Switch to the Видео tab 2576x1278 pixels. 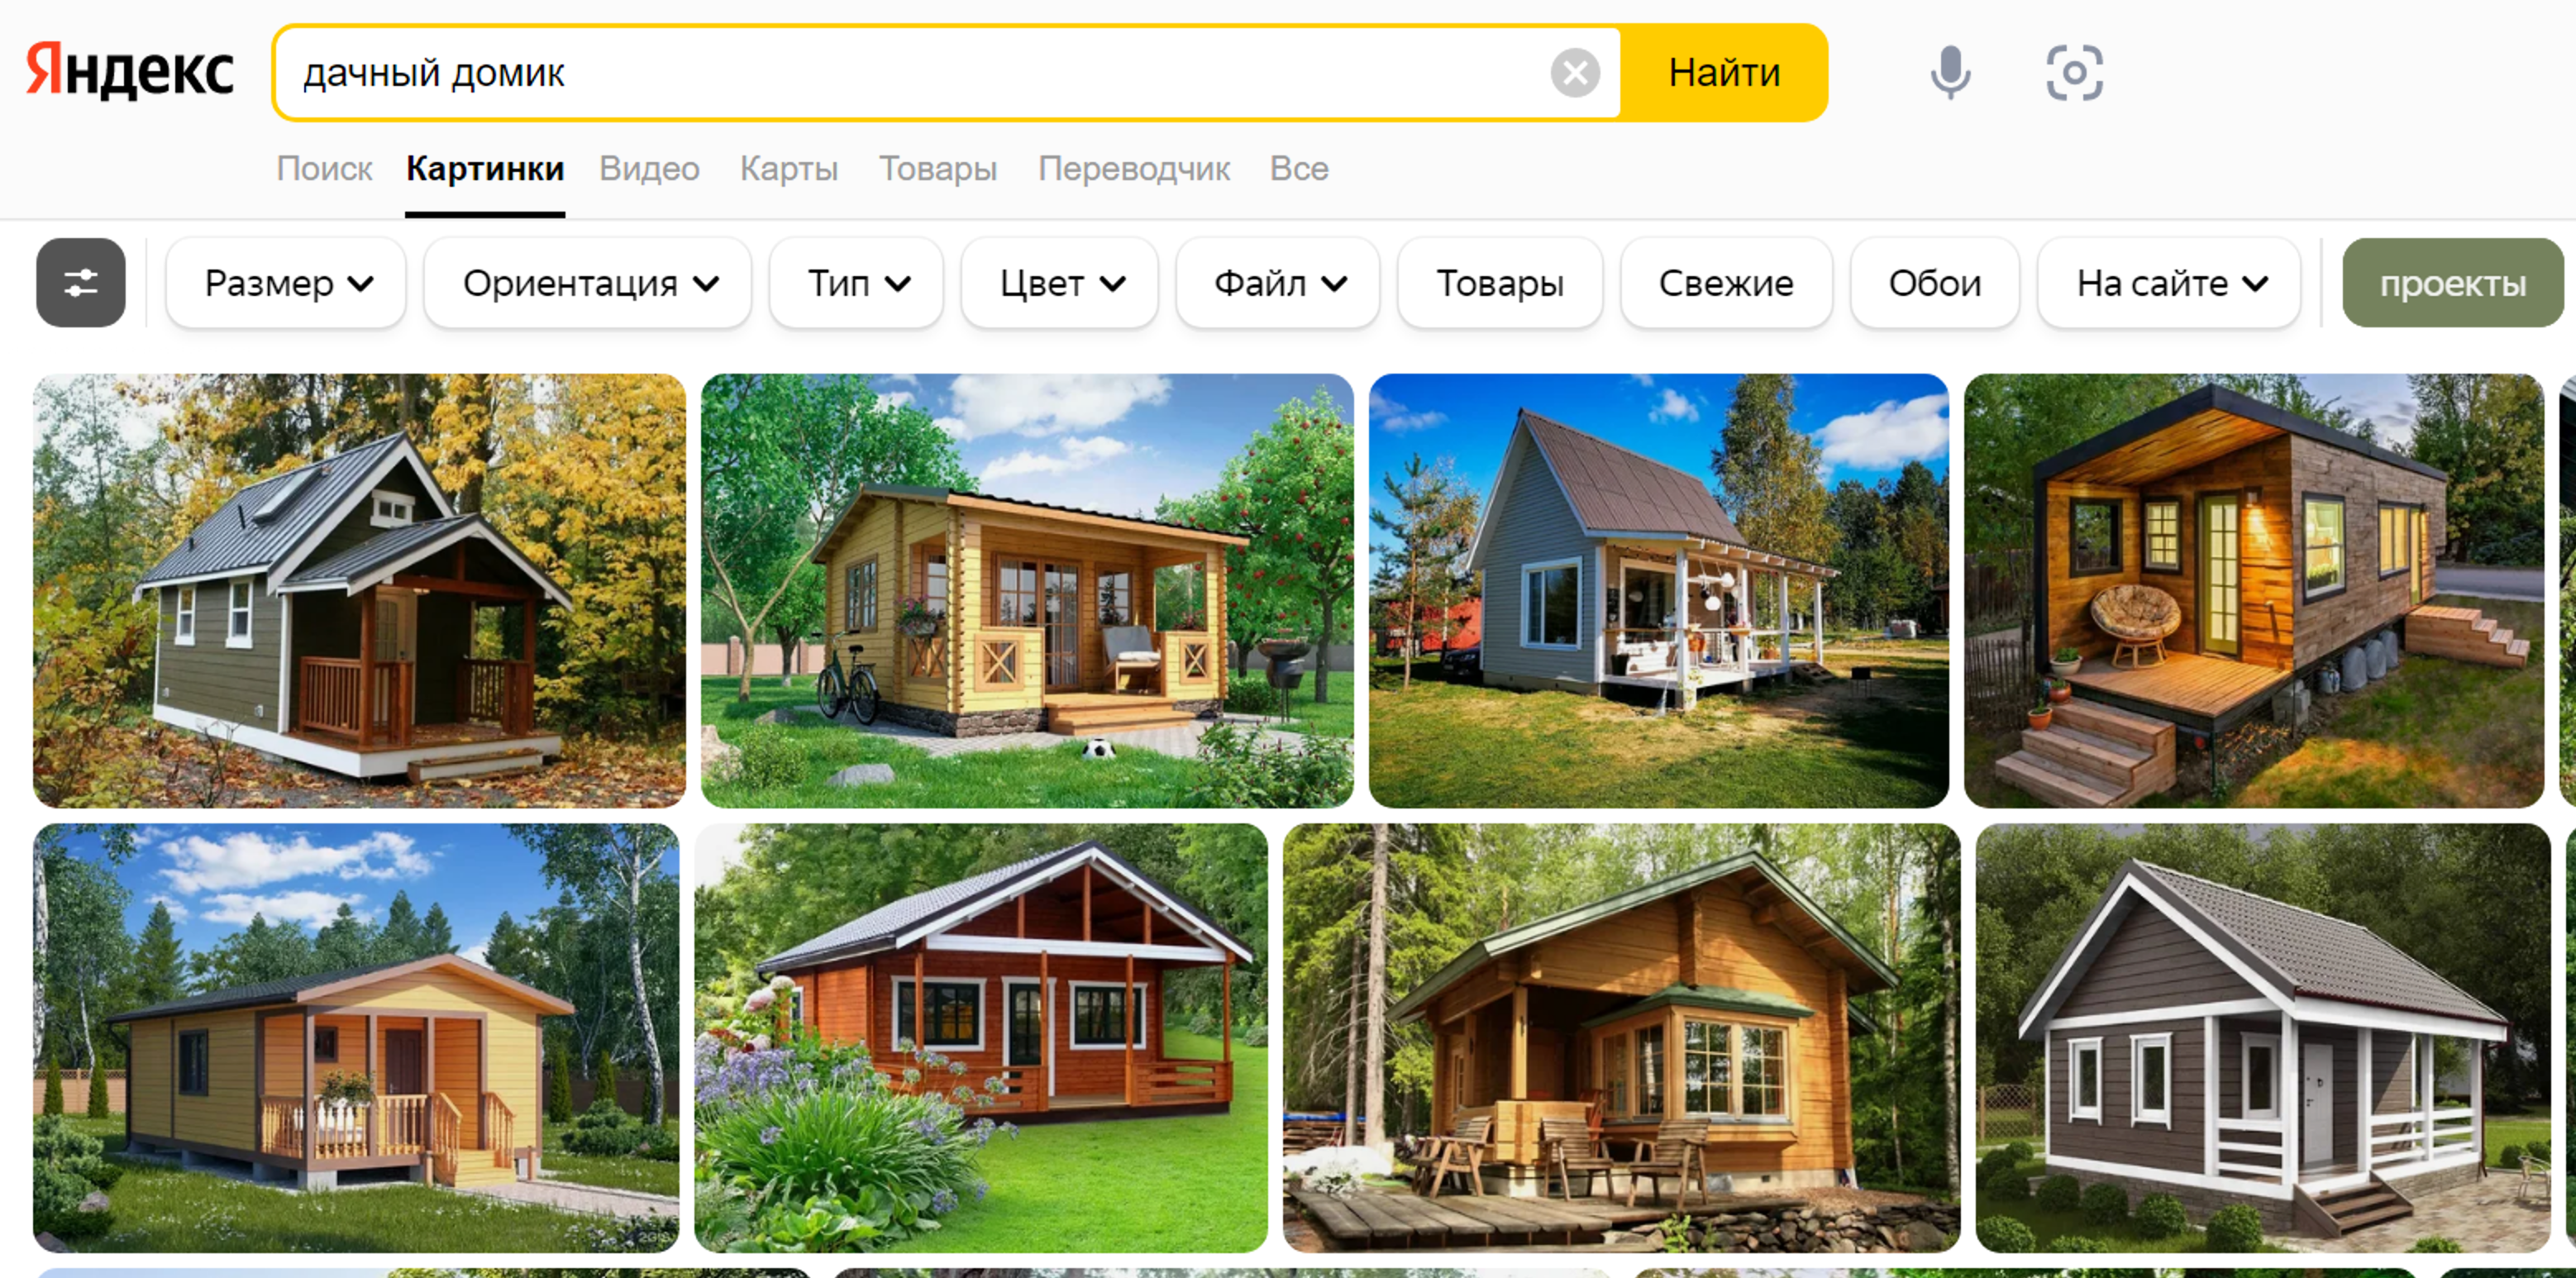649,168
